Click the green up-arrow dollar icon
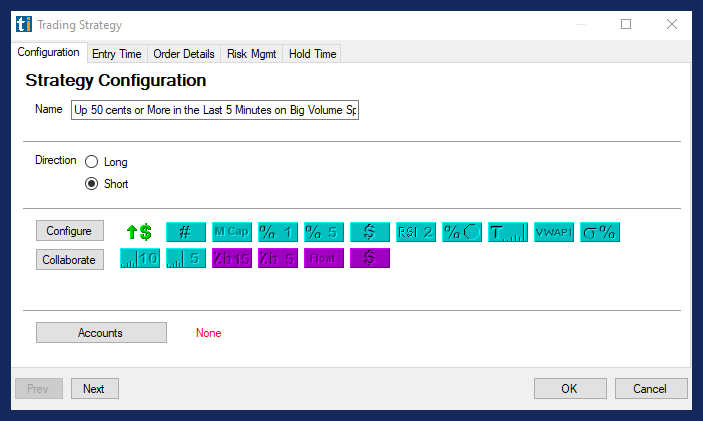Screen dimensions: 703x421 [138, 232]
